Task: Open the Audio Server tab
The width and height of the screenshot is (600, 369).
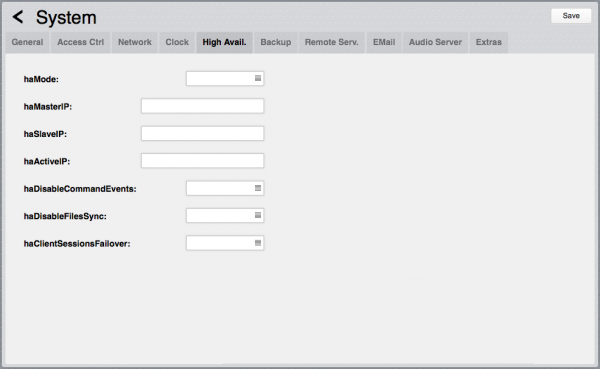Action: pyautogui.click(x=435, y=42)
